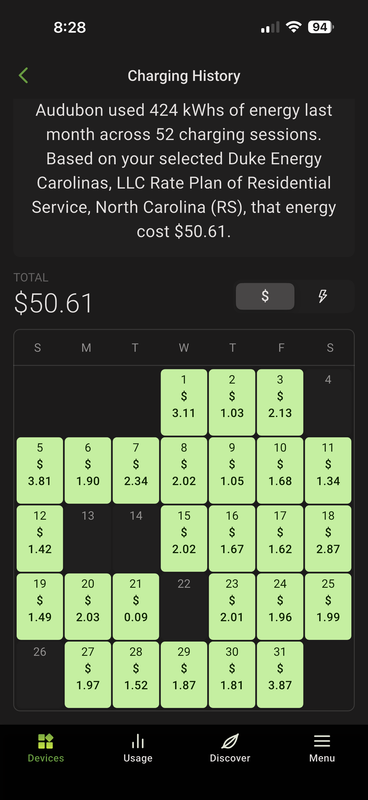Open the Usage bar chart tab
This screenshot has width=368, height=800.
tap(138, 748)
